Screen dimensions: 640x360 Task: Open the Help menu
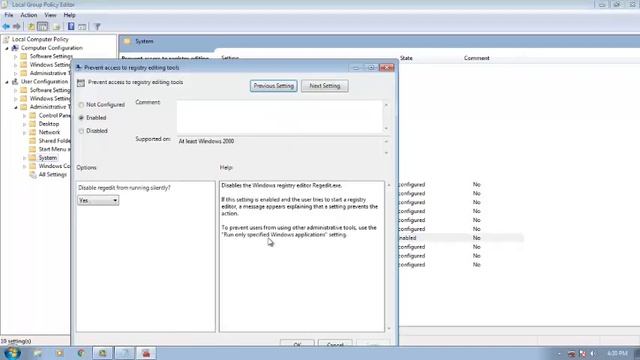click(69, 15)
